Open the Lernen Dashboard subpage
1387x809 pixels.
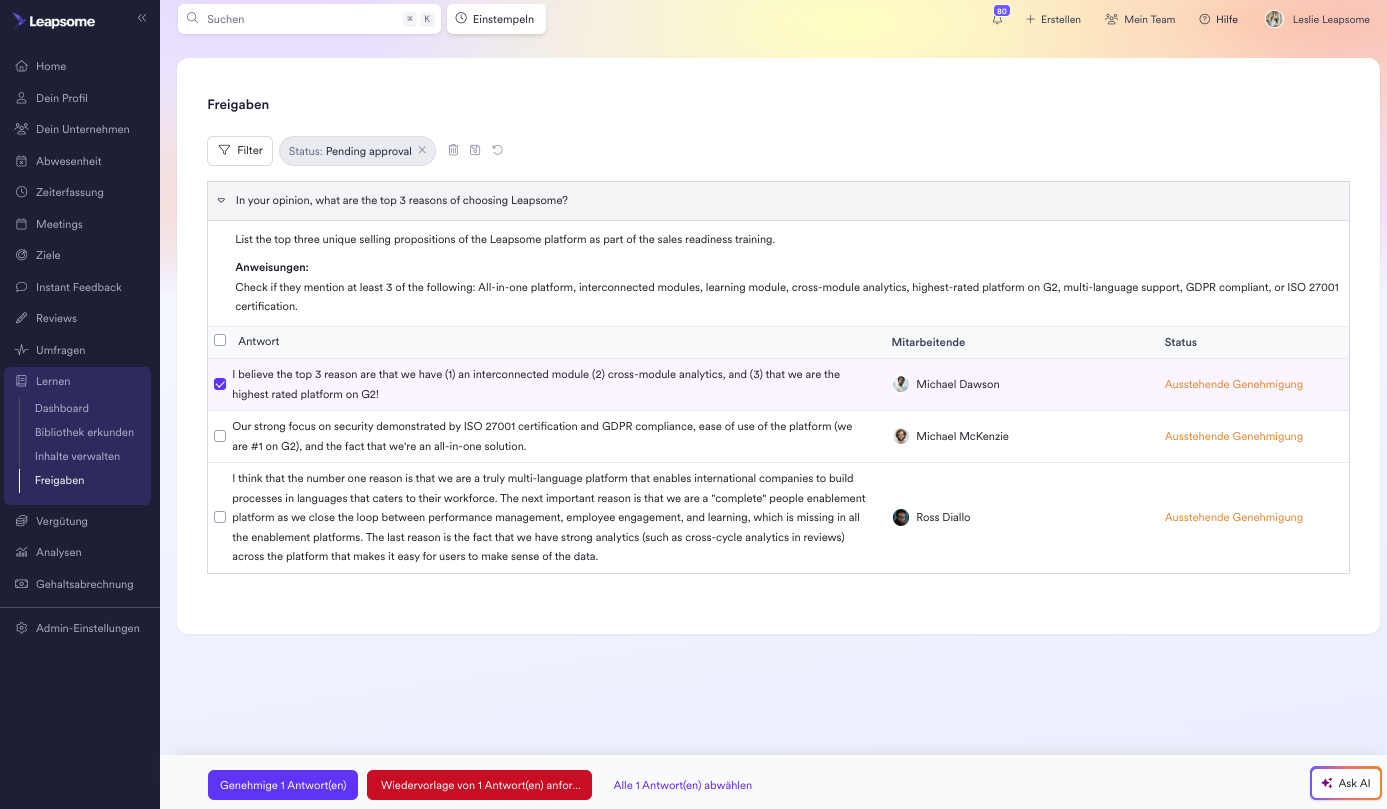click(x=62, y=408)
